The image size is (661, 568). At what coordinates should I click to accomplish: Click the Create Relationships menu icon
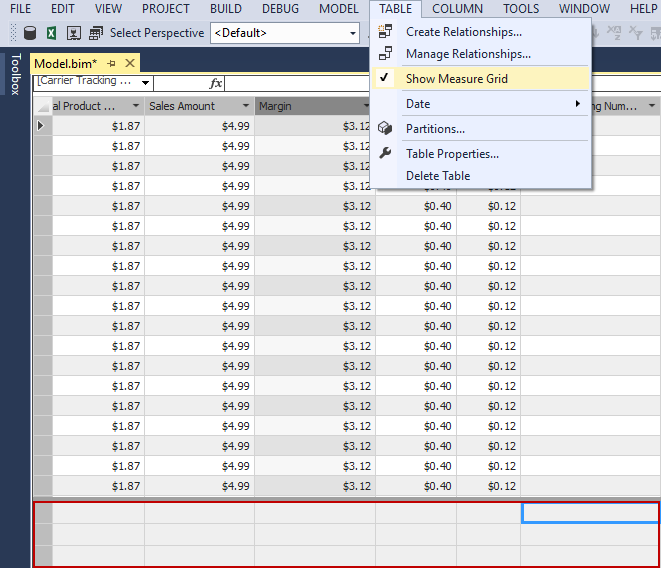385,32
